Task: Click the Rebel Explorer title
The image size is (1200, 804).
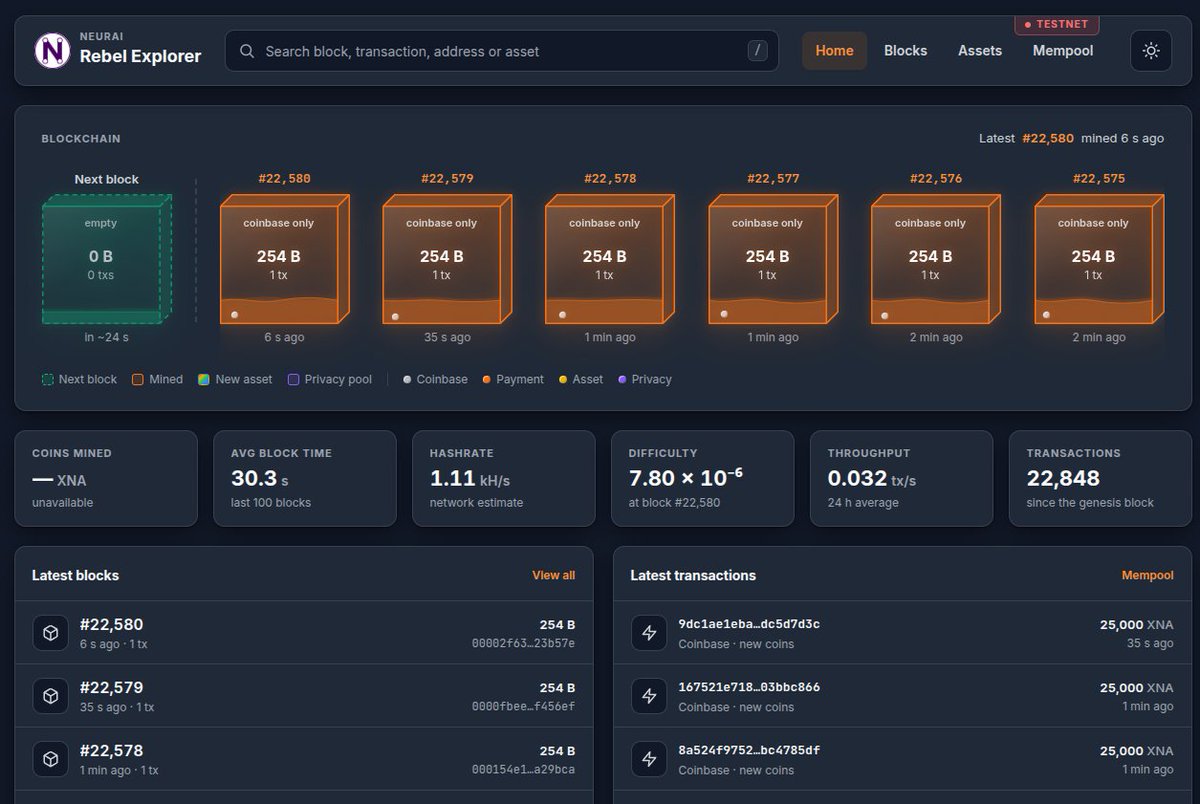Action: (140, 57)
